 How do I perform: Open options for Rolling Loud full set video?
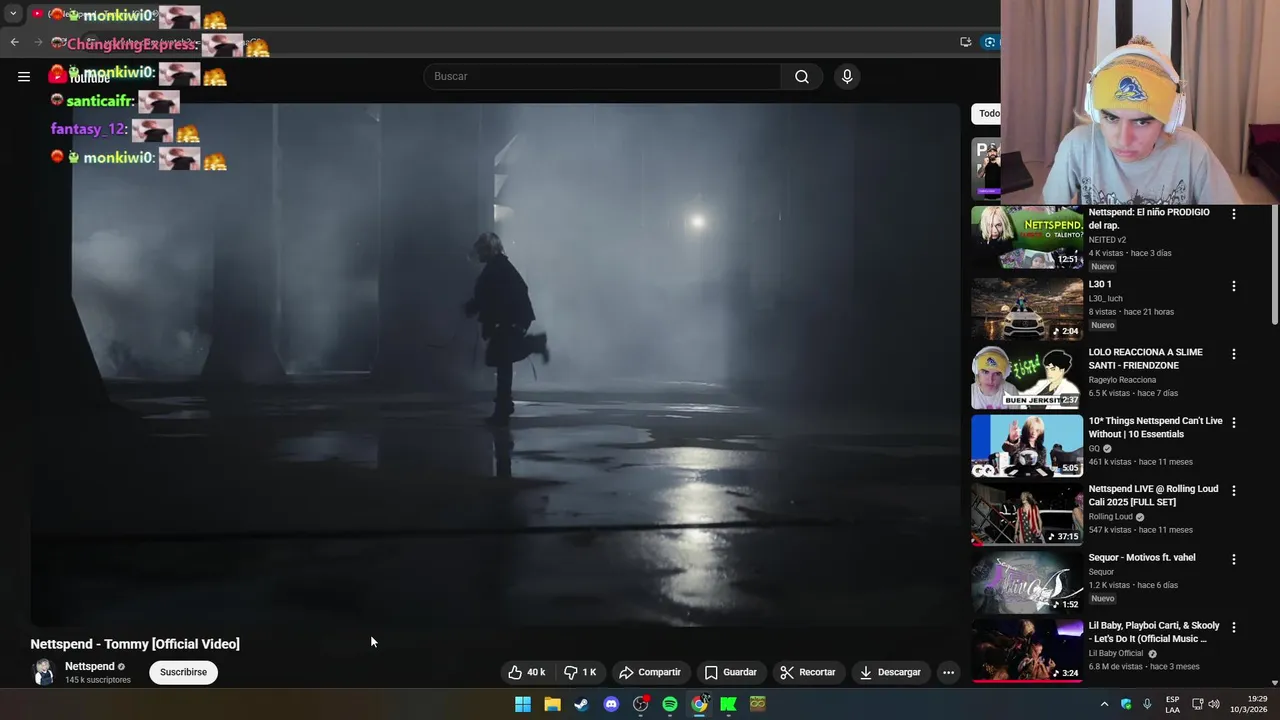click(1233, 490)
